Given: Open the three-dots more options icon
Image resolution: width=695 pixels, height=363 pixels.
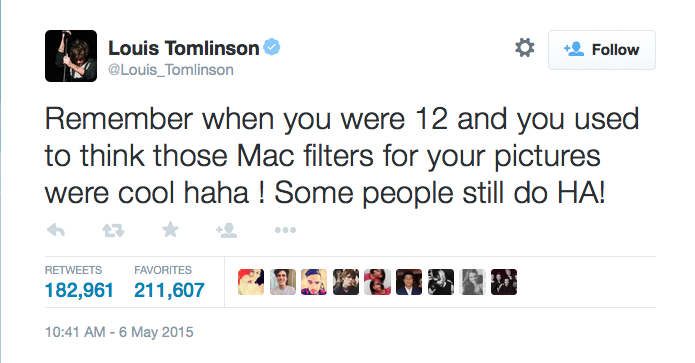Looking at the screenshot, I should pos(285,230).
